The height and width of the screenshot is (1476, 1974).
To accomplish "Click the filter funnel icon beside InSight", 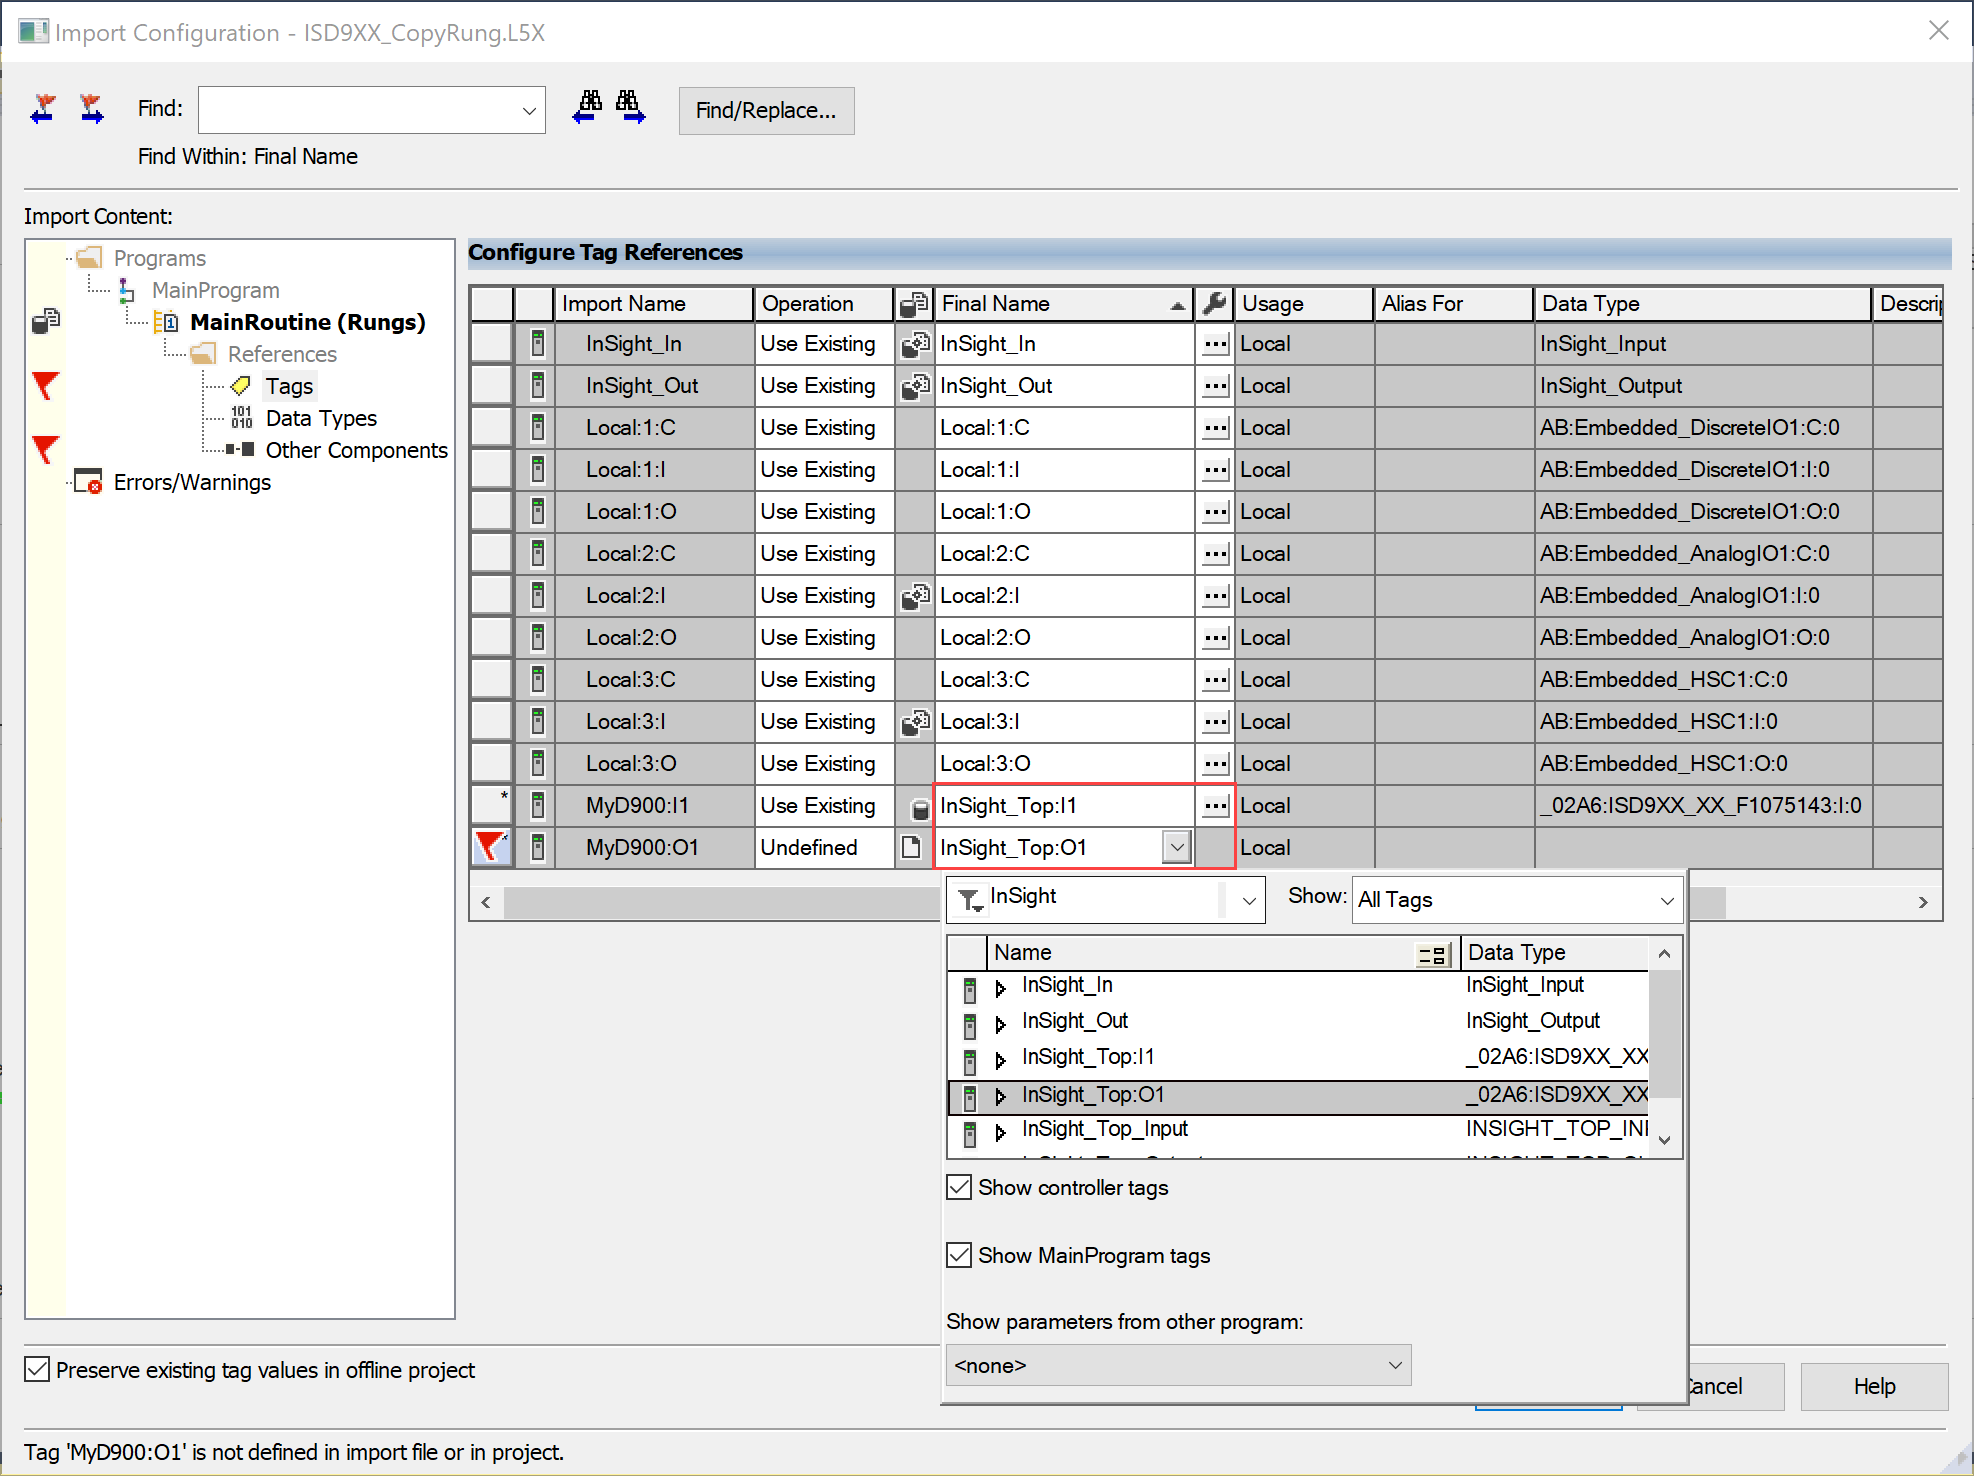I will click(x=969, y=900).
